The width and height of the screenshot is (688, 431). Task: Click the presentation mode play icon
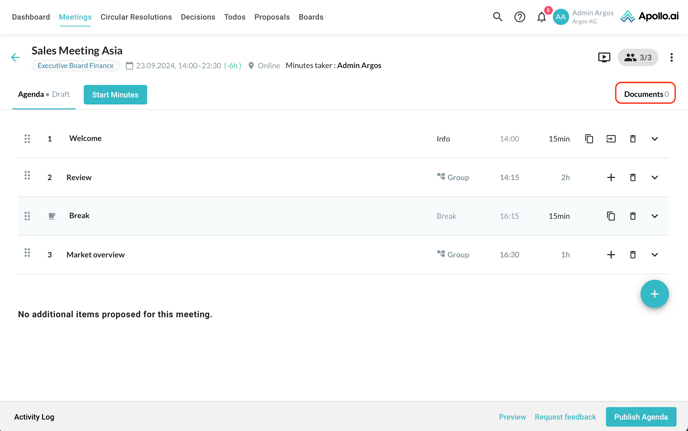[604, 57]
